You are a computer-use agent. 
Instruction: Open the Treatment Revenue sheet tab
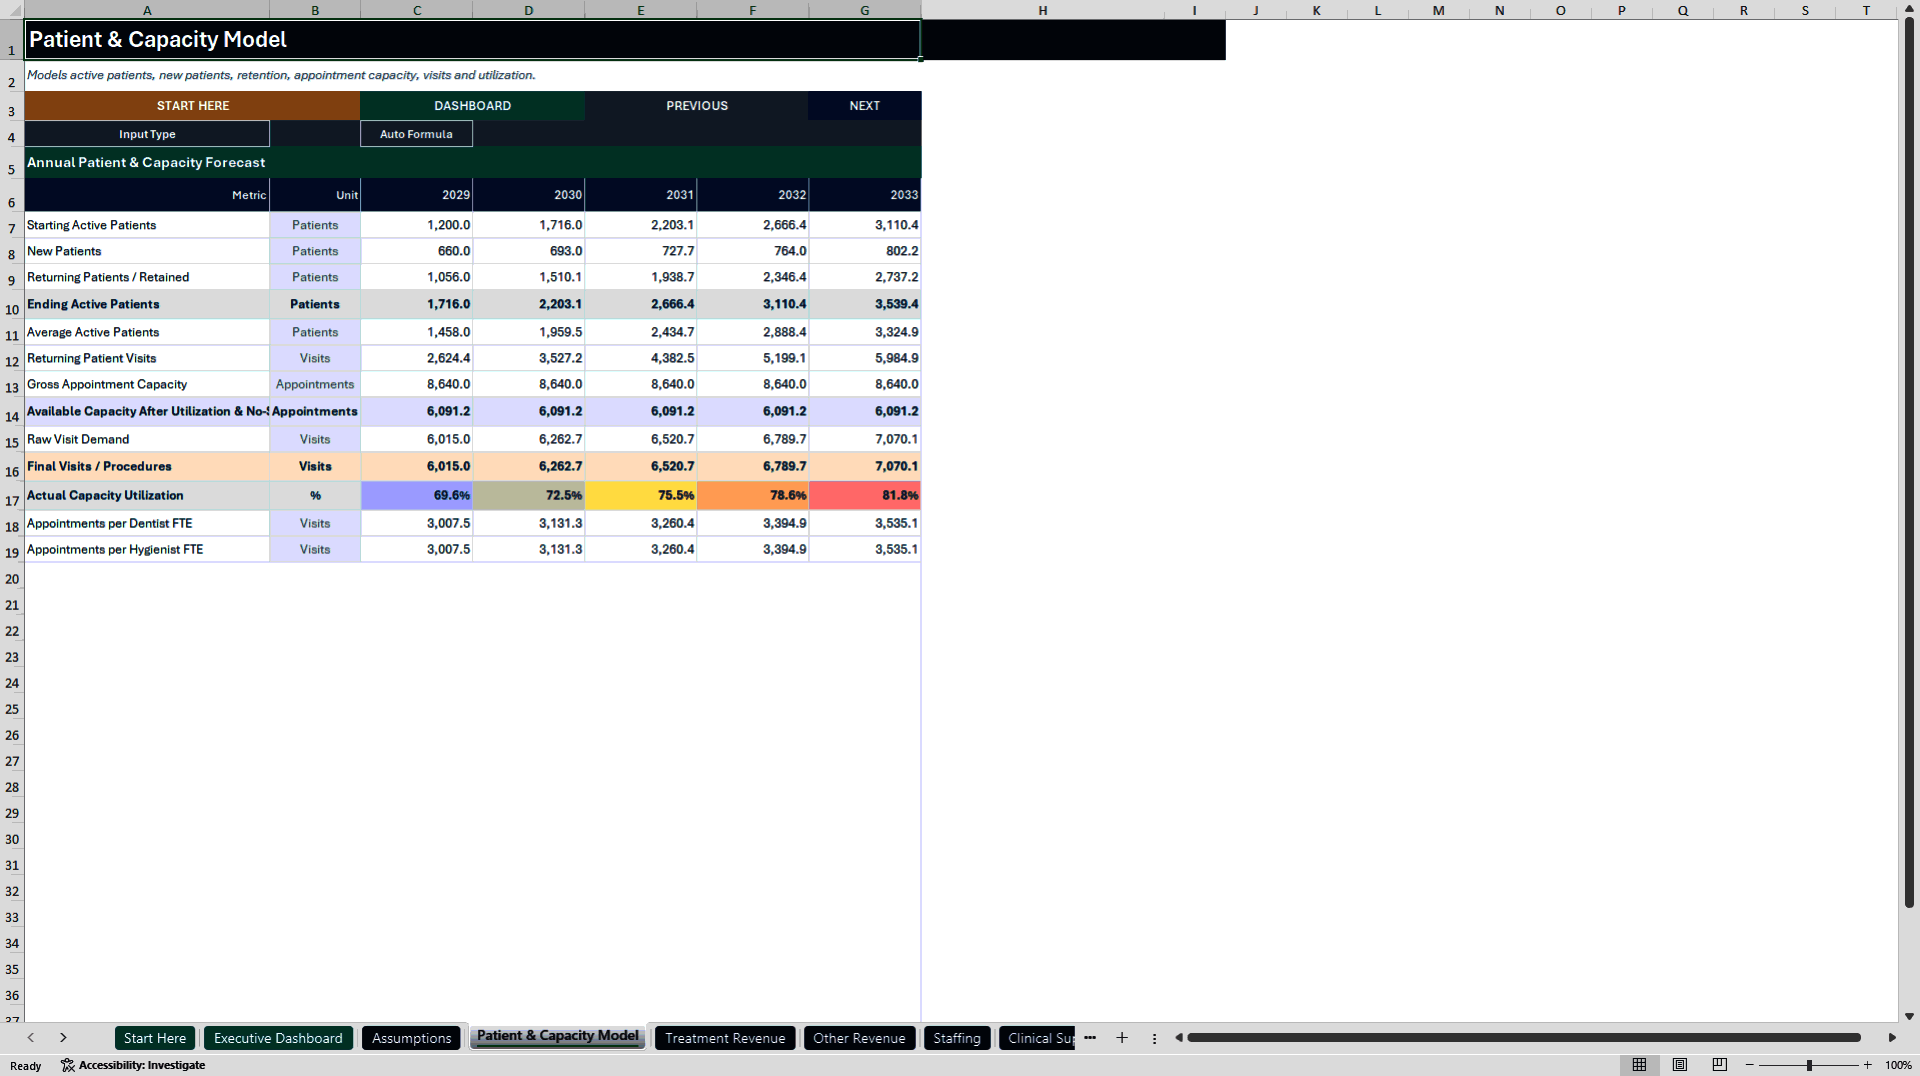(x=725, y=1038)
